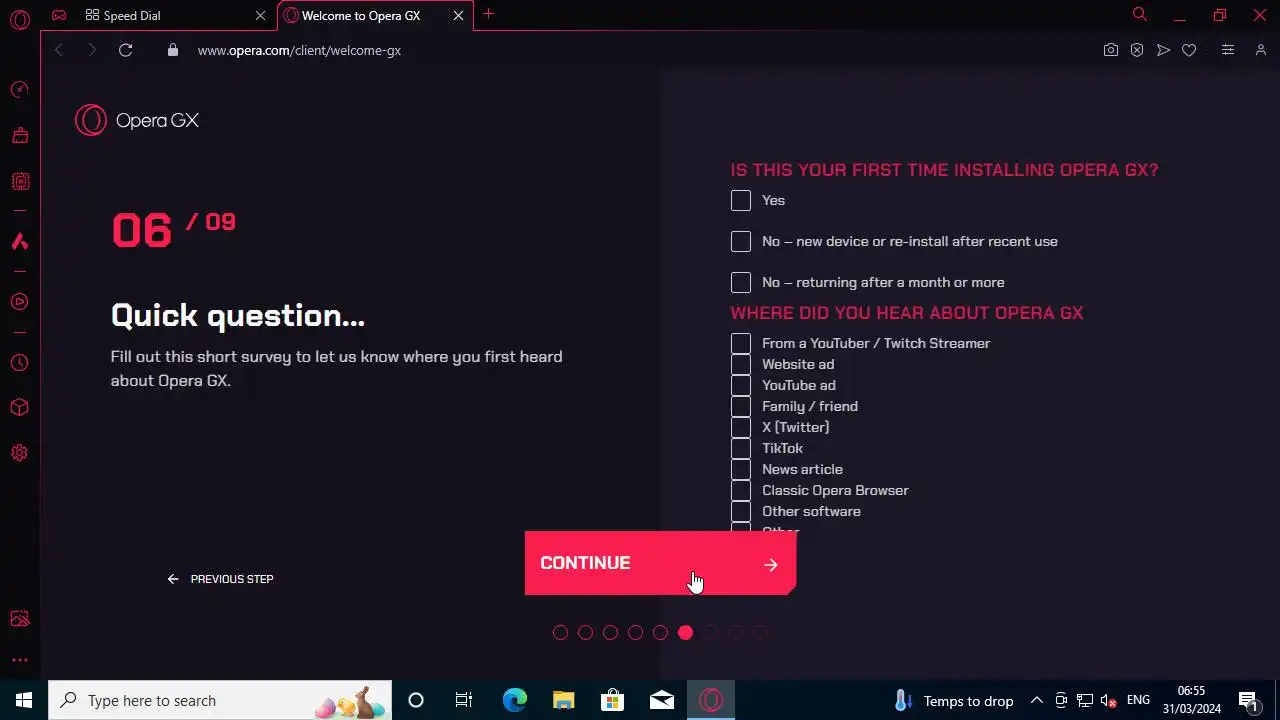
Task: Select the Welcome to Opera GX tab
Action: click(375, 15)
